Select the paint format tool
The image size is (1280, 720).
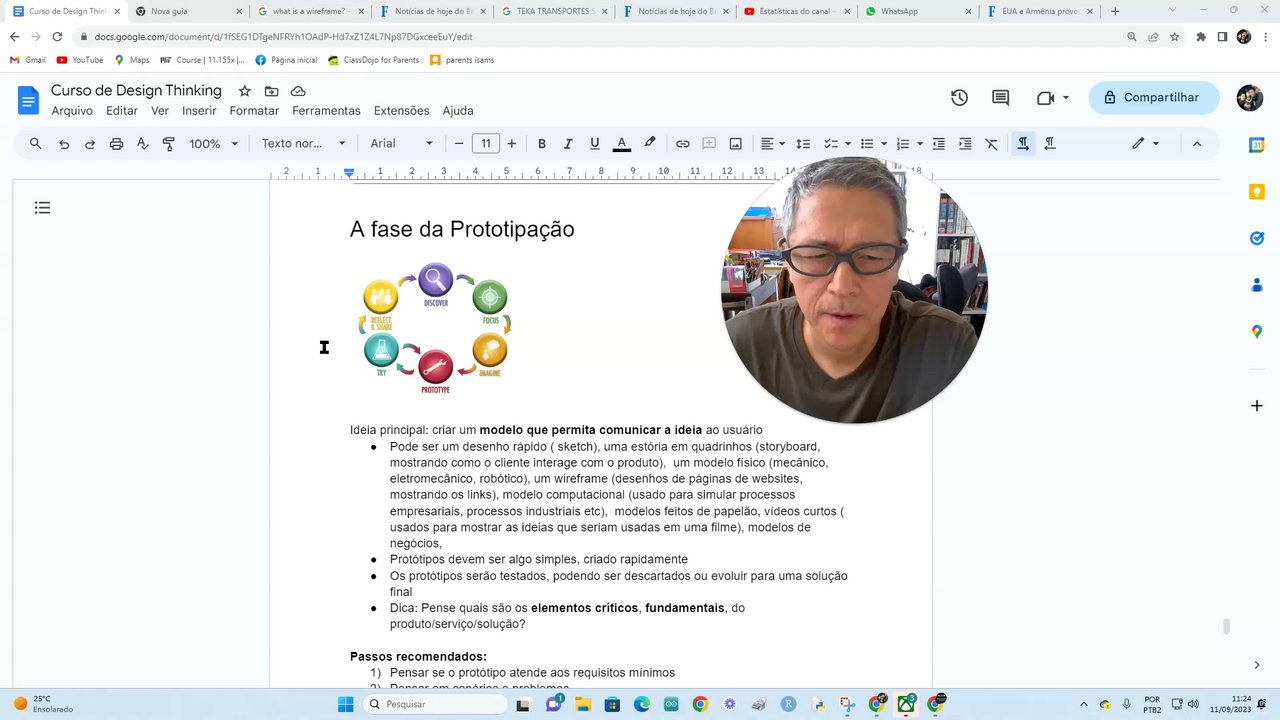coord(168,144)
